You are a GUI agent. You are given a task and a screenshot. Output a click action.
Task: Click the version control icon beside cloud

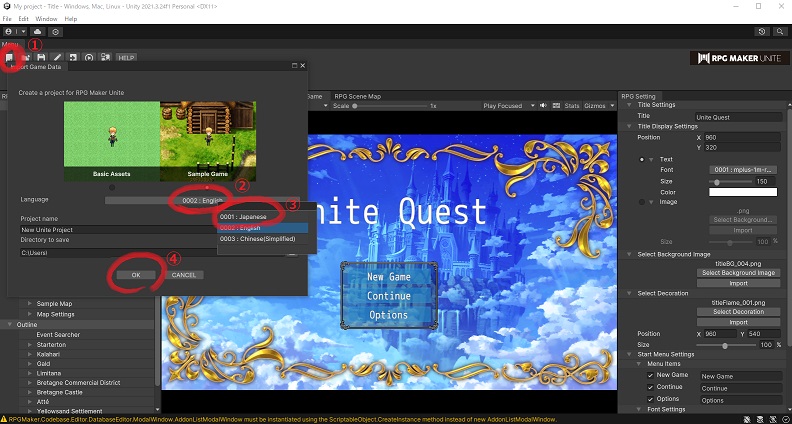click(x=56, y=31)
